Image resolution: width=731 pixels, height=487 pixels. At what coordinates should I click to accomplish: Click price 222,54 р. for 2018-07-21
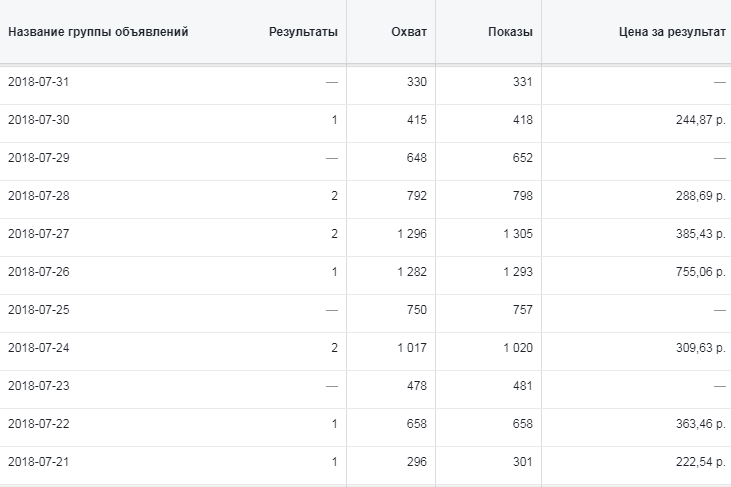[701, 462]
